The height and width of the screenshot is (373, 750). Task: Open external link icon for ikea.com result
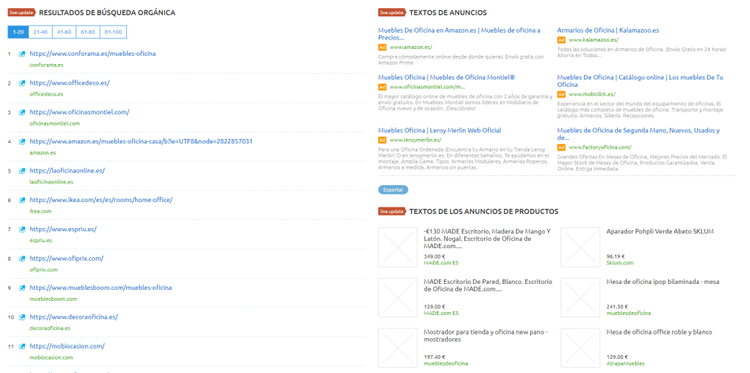pos(22,200)
